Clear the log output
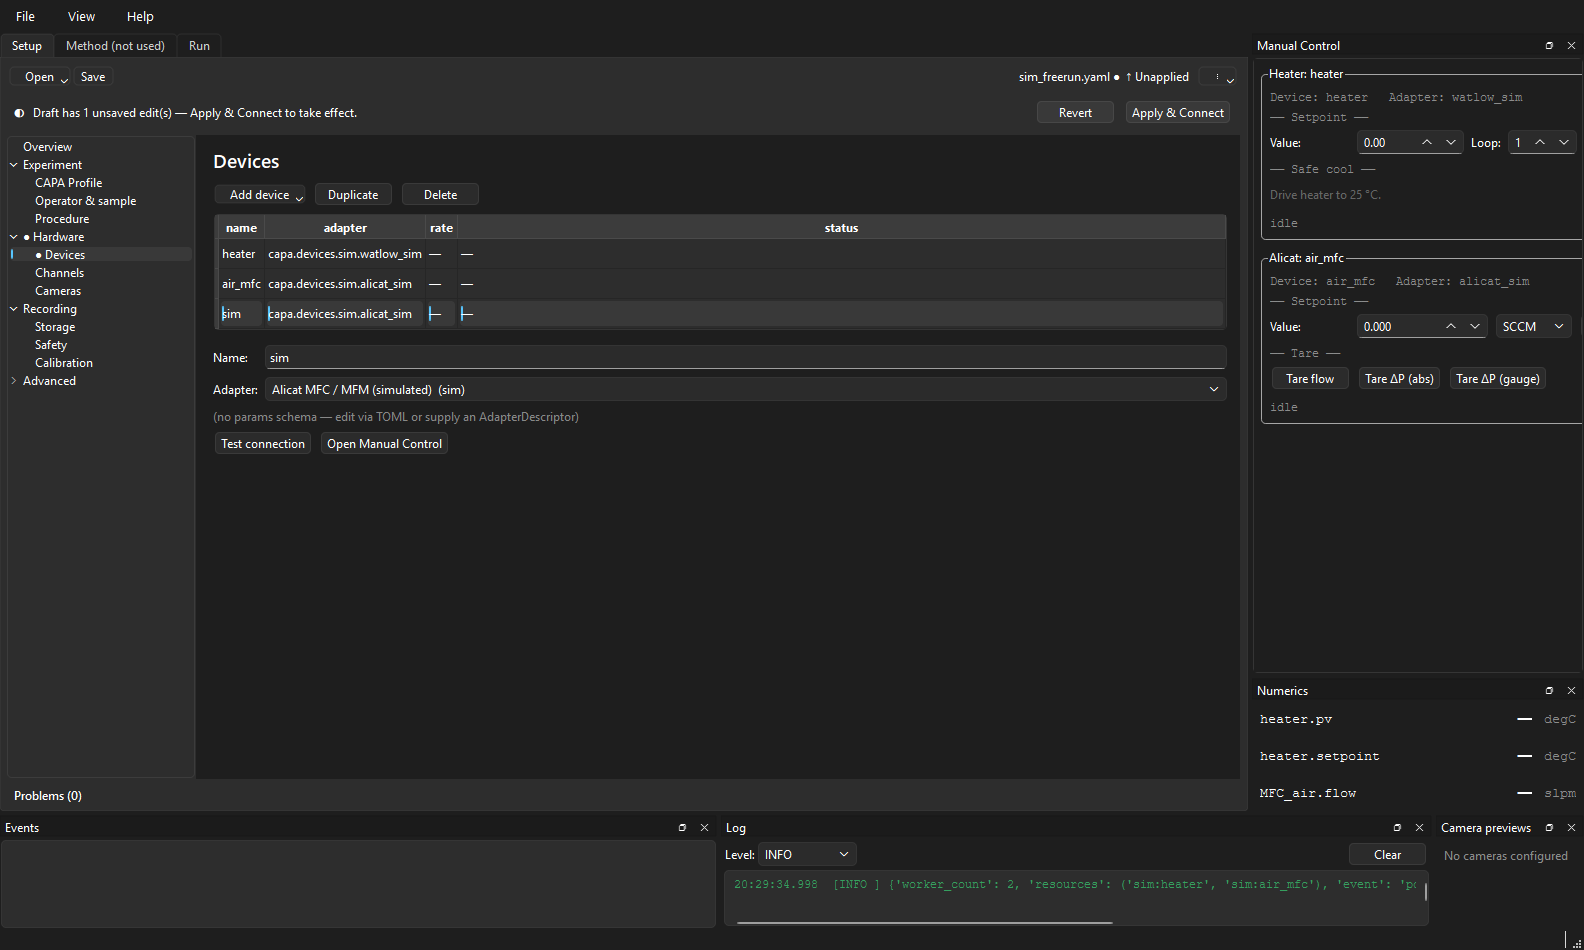 click(1387, 855)
